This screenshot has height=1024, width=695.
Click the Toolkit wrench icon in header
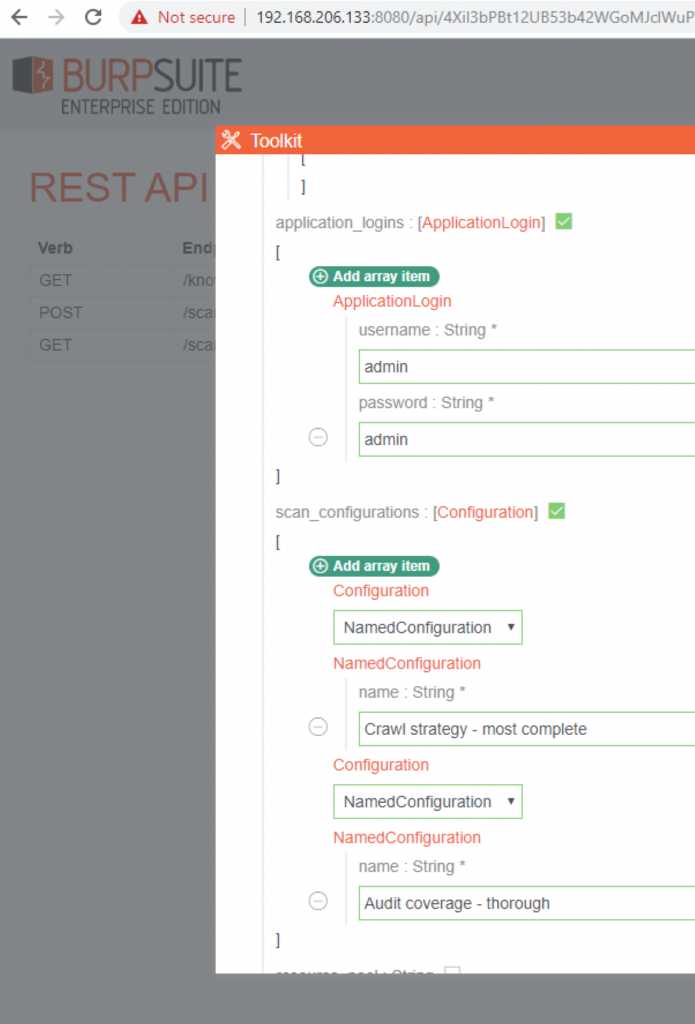pyautogui.click(x=231, y=140)
